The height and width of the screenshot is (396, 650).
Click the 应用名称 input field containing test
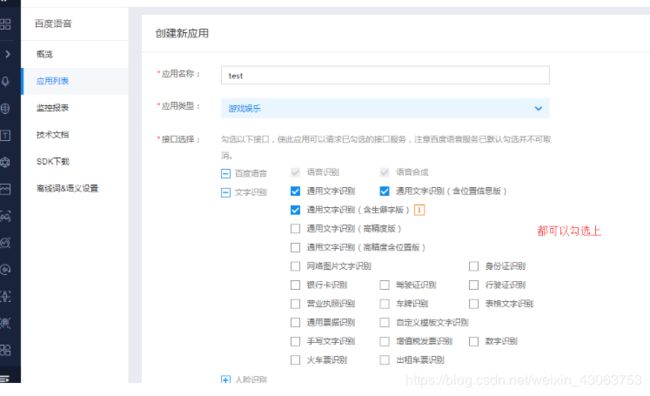click(385, 75)
